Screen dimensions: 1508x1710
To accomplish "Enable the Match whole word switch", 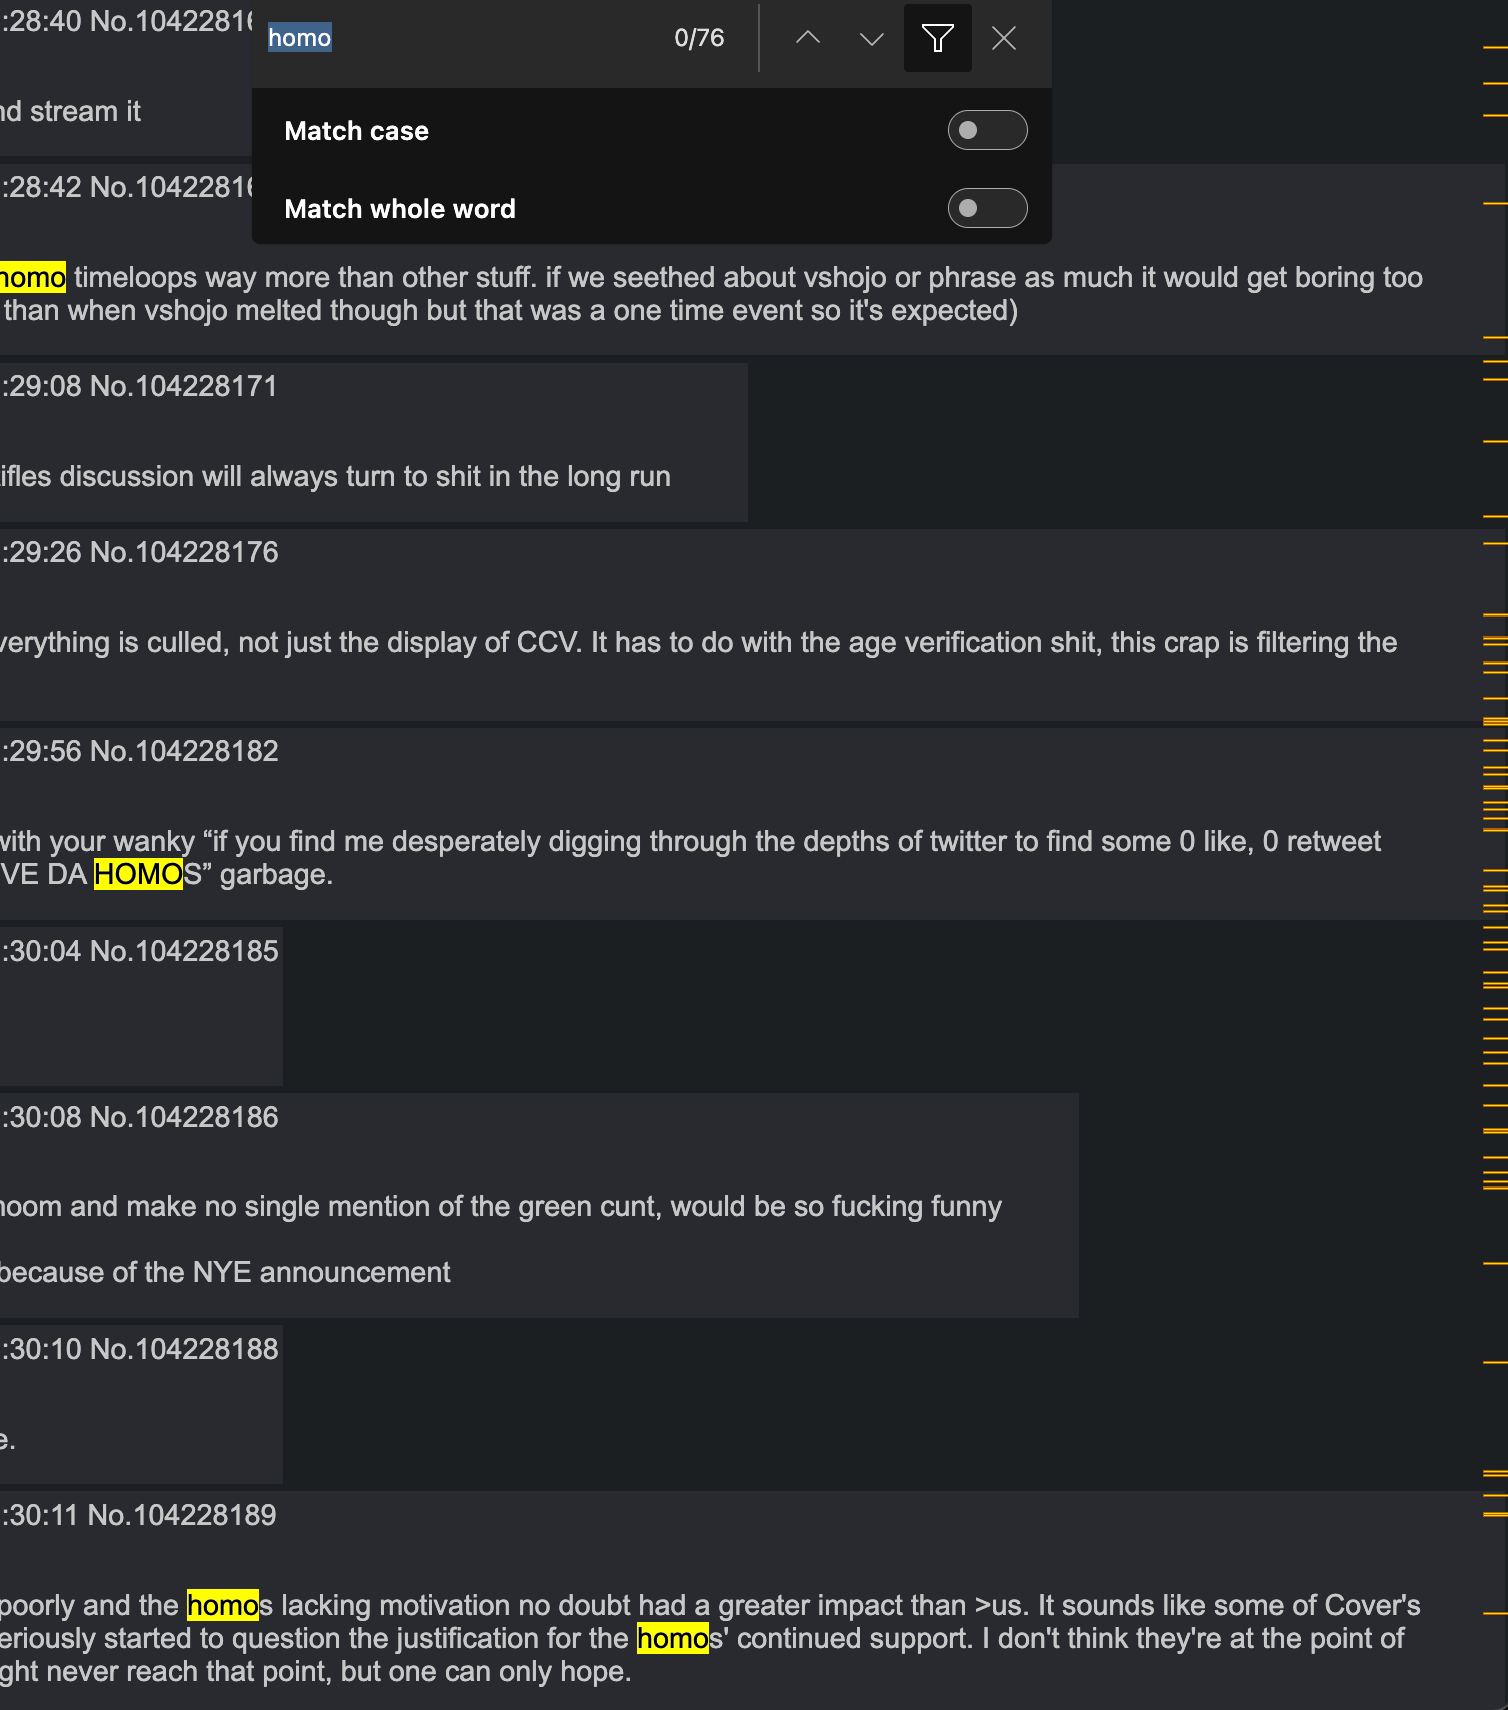I will (988, 208).
